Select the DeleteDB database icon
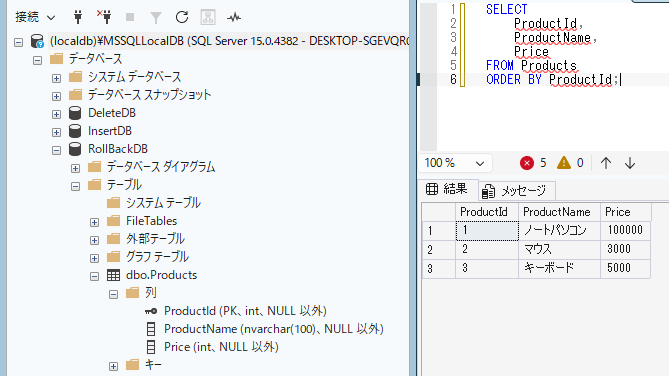This screenshot has height=376, width=669. (x=75, y=113)
